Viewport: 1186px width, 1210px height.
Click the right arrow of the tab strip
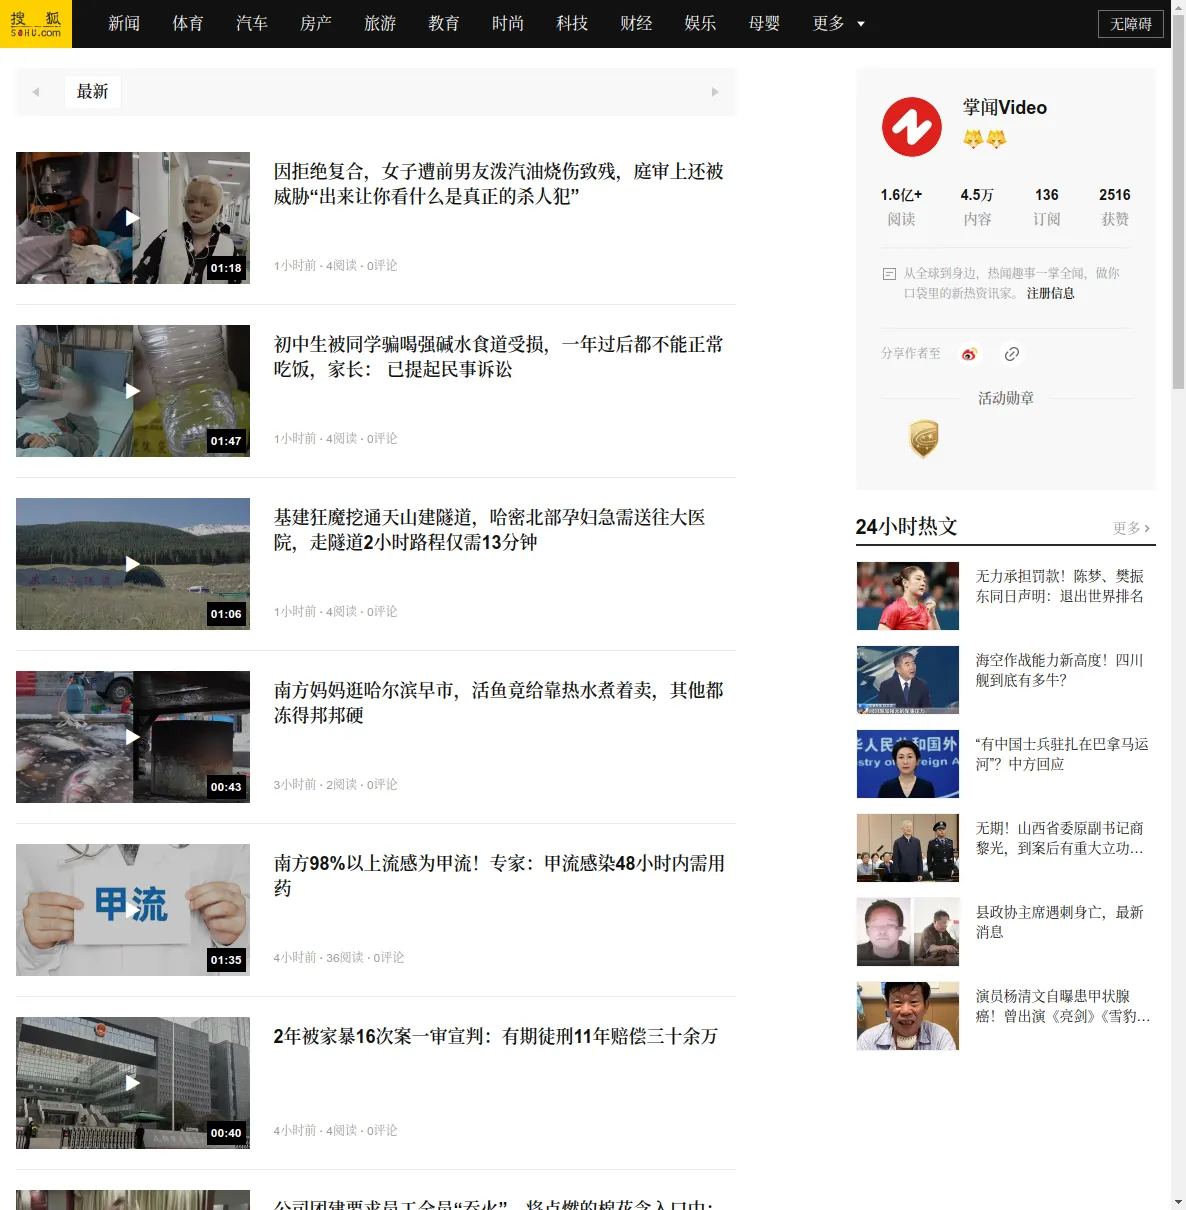click(x=715, y=92)
